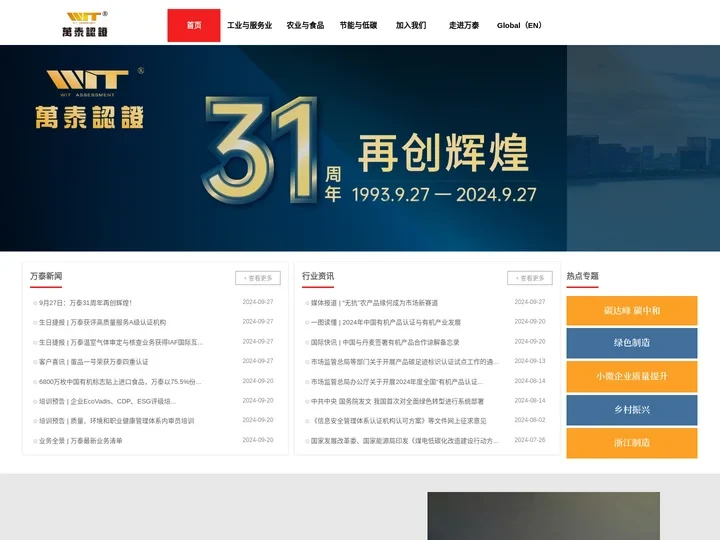Open 培训预告 质量、环境和职业健康管理体系
This screenshot has height=540, width=720.
point(117,421)
